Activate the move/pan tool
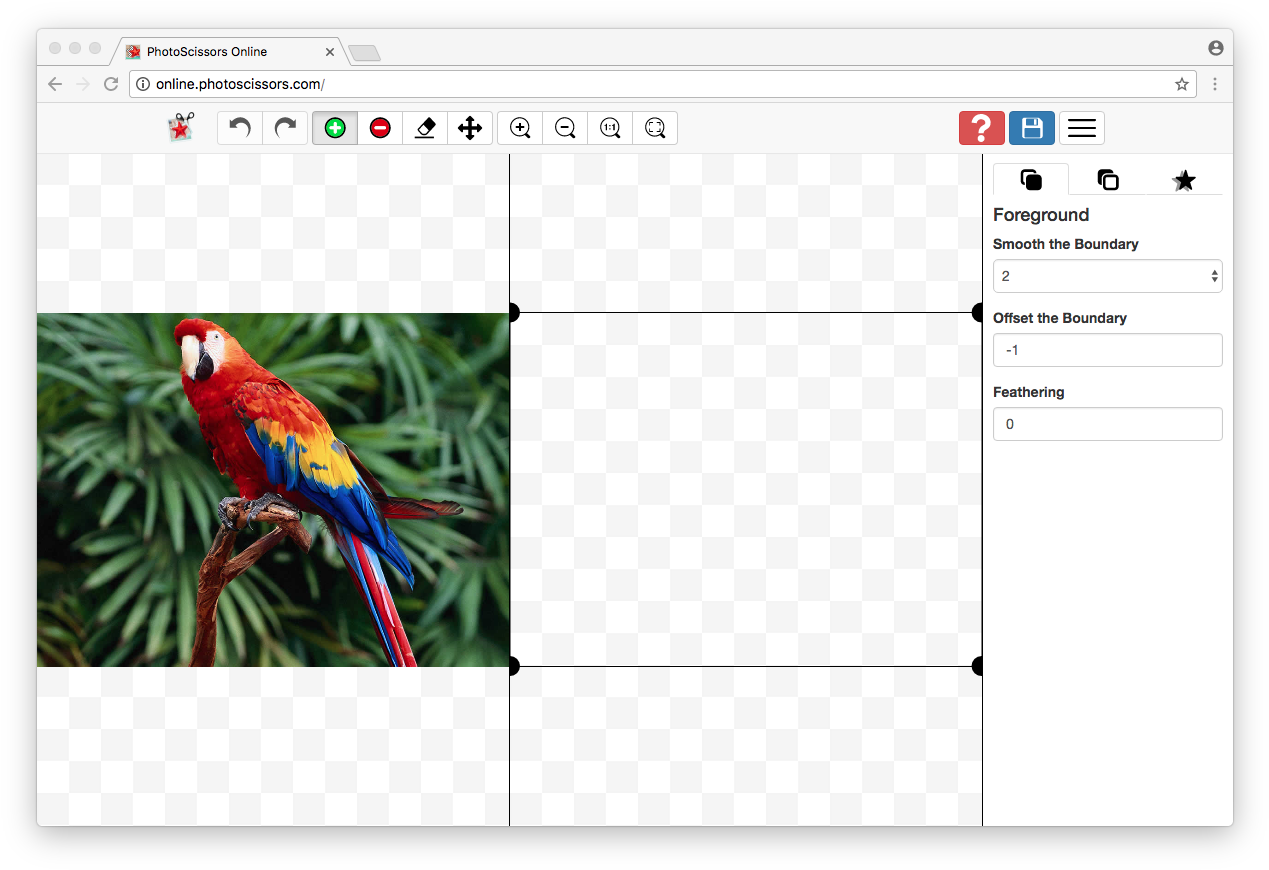This screenshot has width=1269, height=870. [470, 128]
